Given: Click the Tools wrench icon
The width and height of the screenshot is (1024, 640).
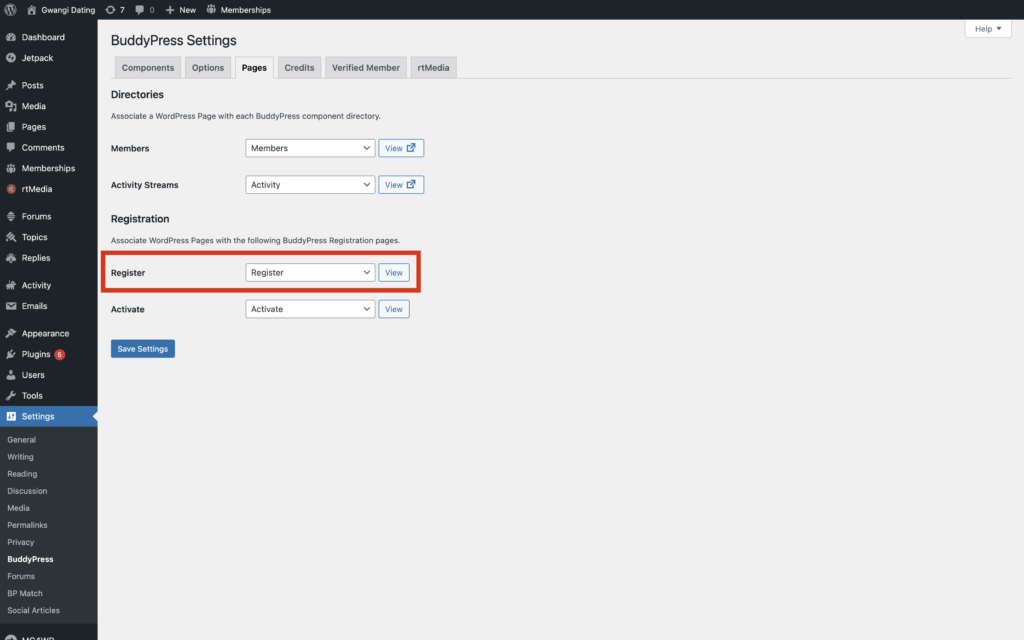Looking at the screenshot, I should click(x=11, y=396).
